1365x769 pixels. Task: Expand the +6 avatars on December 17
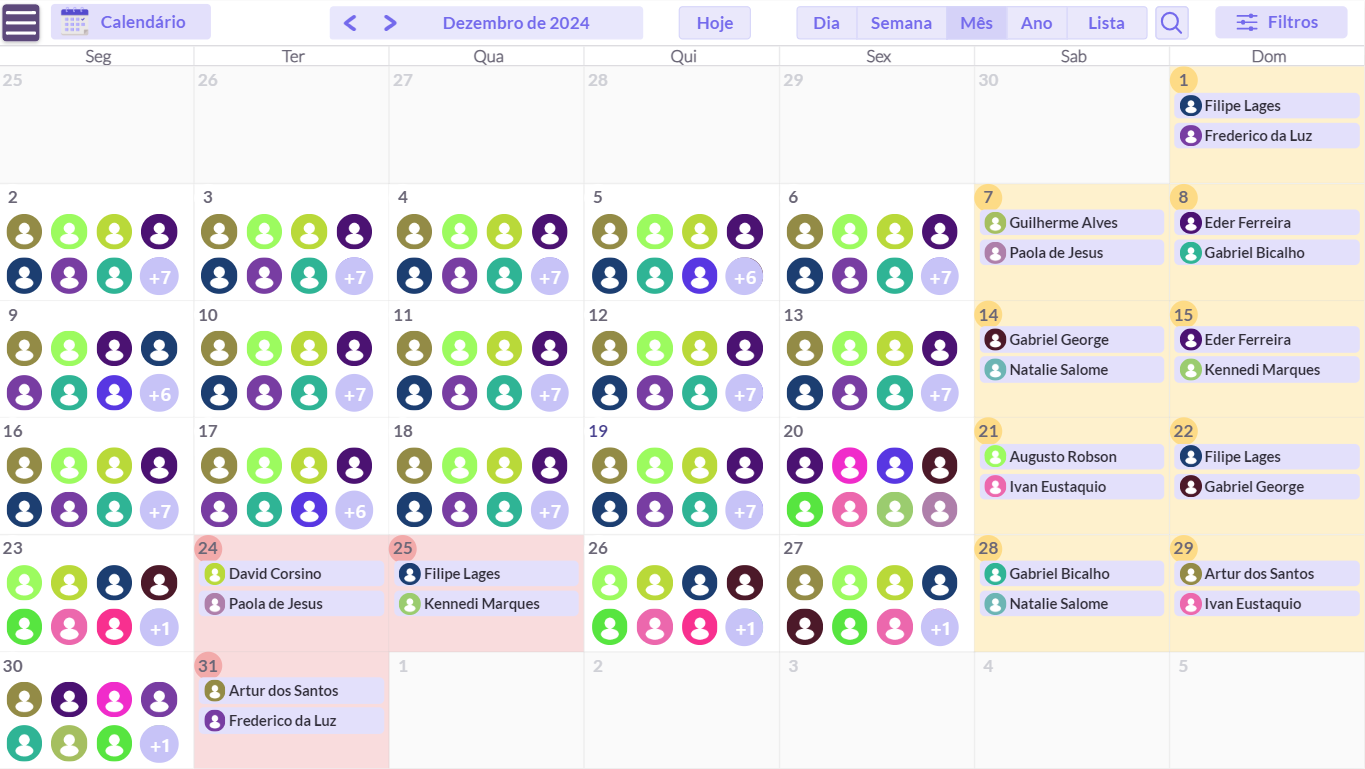[x=355, y=511]
